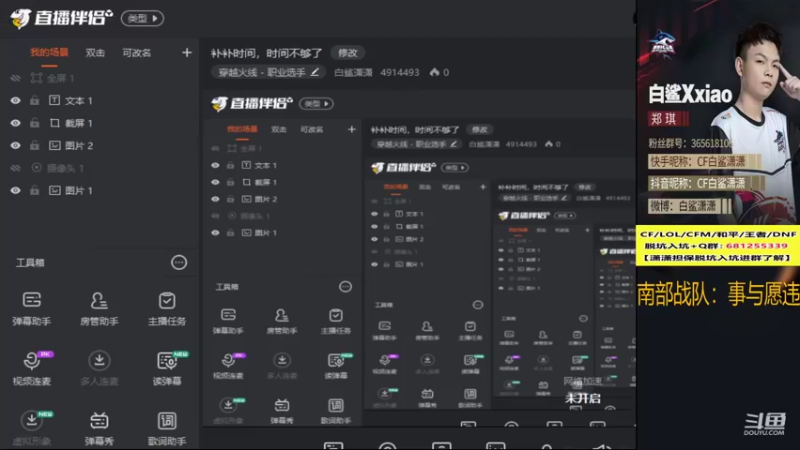Viewport: 800px width, 450px height.
Task: Open the 歌词助手 tool in main toolbox
Action: pos(167,428)
